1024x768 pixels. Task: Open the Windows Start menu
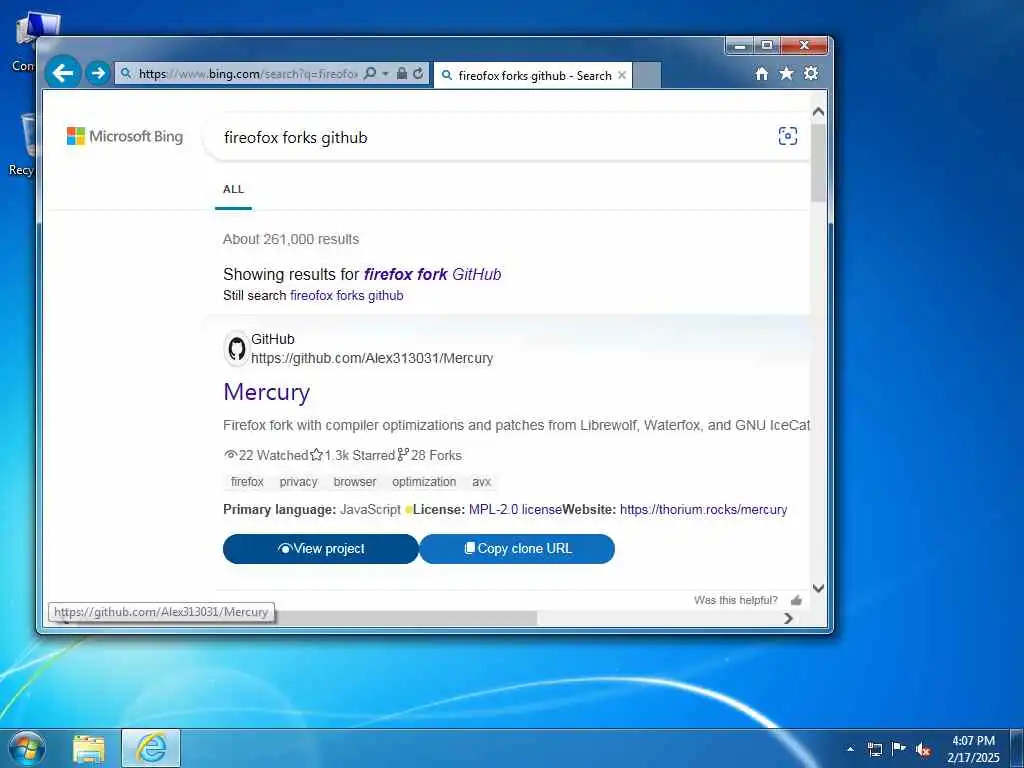click(27, 748)
